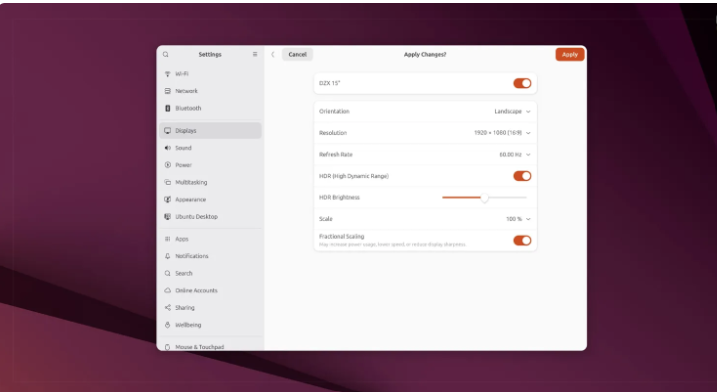The image size is (717, 392).
Task: Click the "Refresh Rate" label
Action: 336,155
